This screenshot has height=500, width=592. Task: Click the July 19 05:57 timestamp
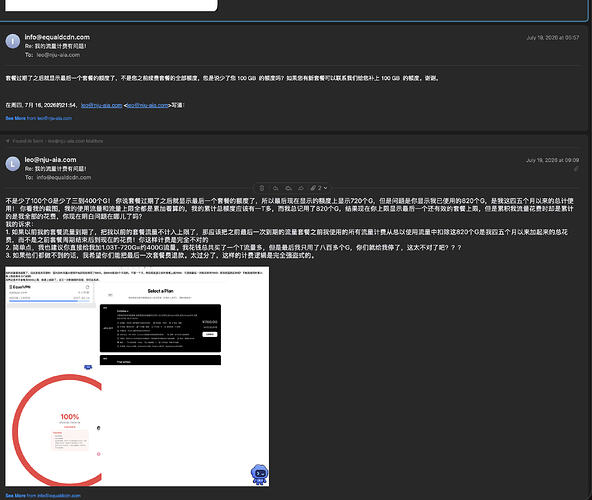point(552,37)
